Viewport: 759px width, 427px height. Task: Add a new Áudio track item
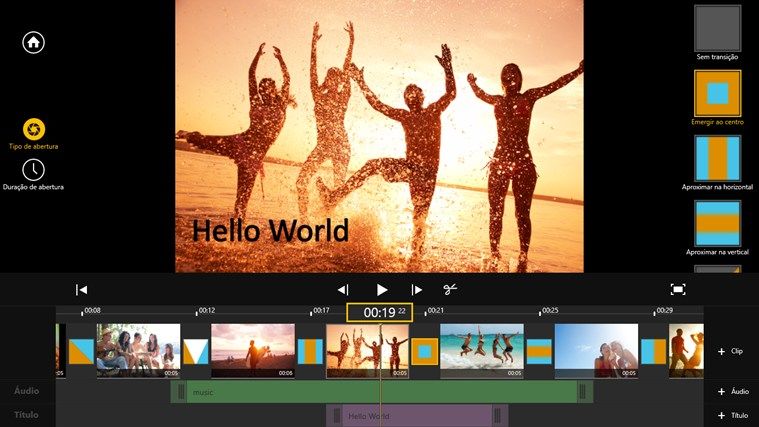click(x=733, y=391)
